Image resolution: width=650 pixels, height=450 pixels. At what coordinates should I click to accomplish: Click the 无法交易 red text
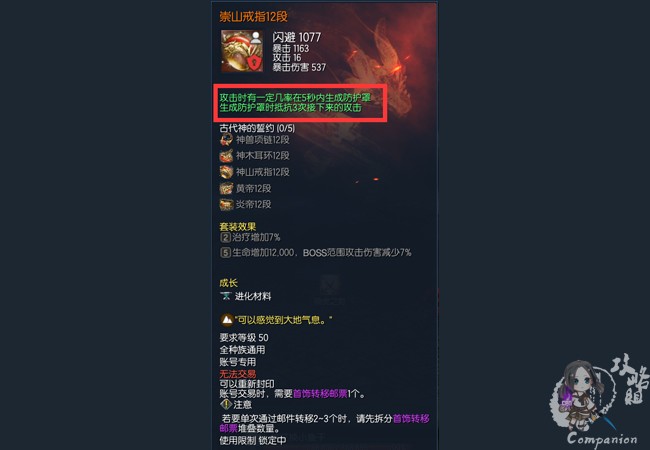[238, 374]
